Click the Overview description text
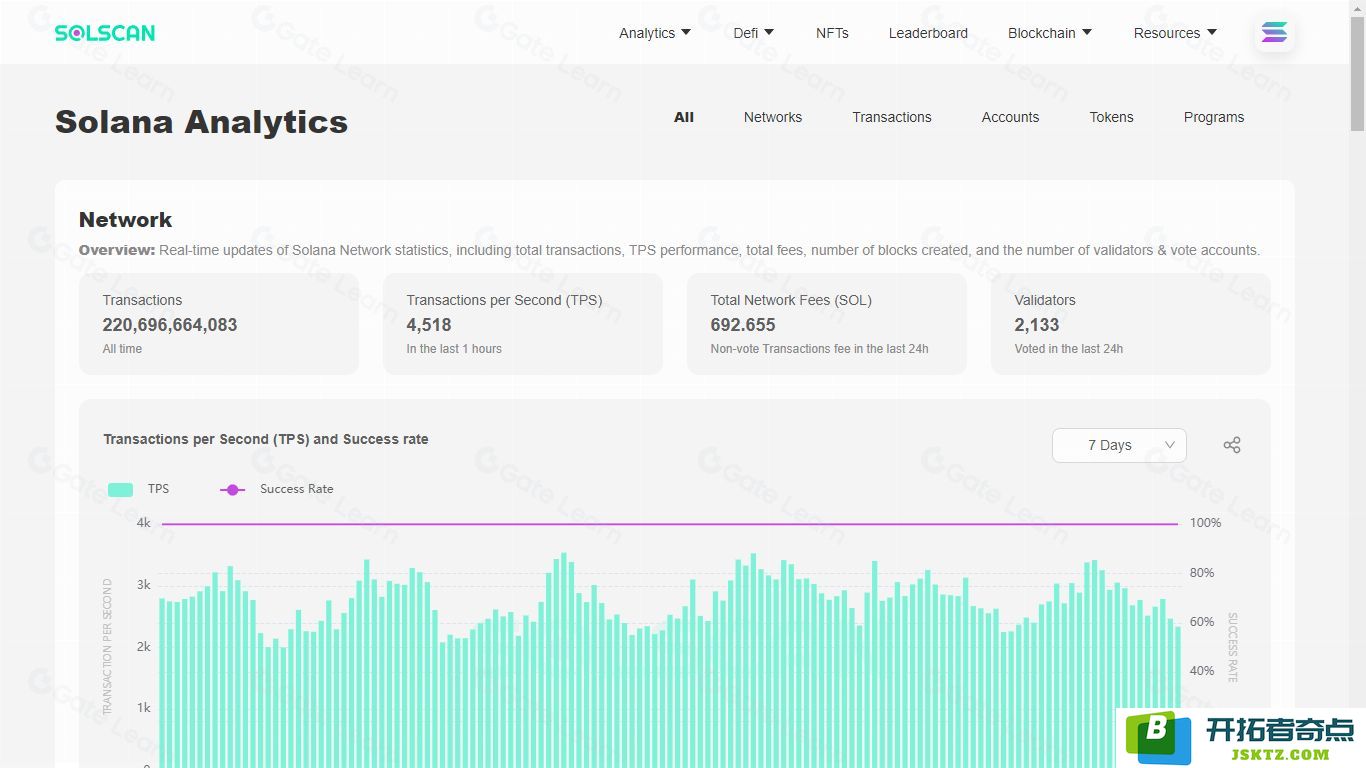This screenshot has width=1366, height=768. point(669,250)
